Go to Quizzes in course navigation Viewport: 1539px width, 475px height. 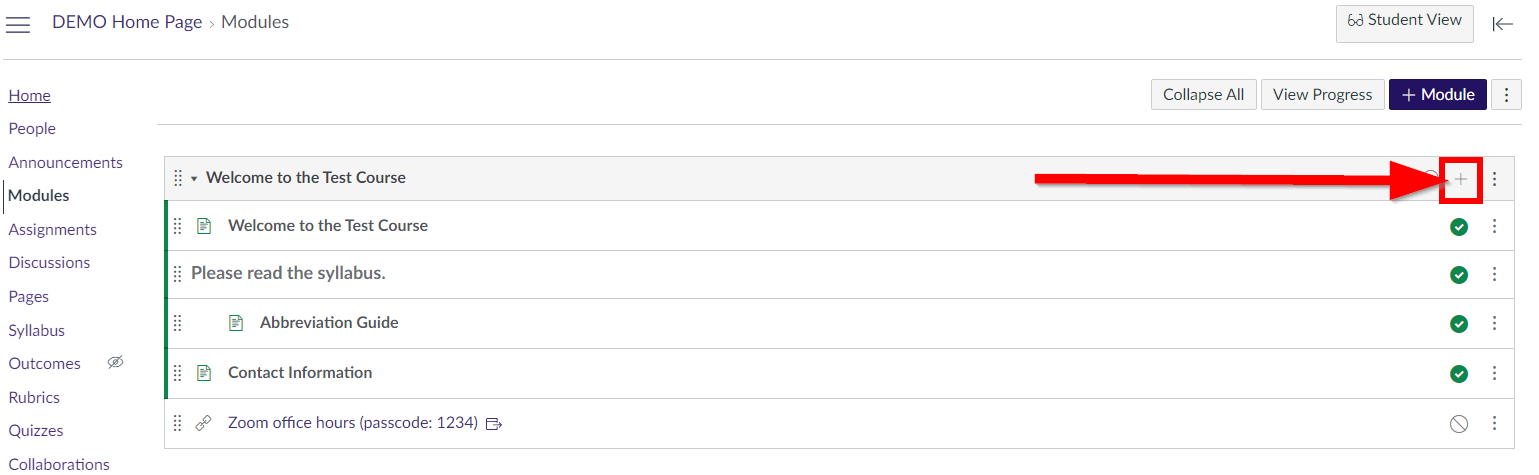(36, 430)
